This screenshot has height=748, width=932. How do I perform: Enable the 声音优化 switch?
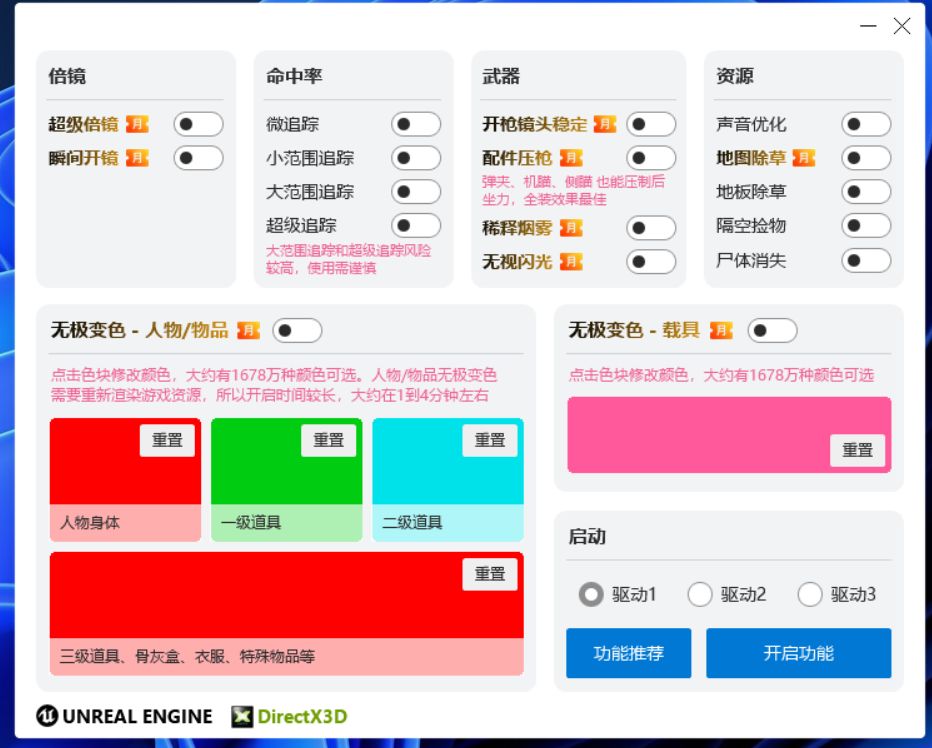pos(866,124)
